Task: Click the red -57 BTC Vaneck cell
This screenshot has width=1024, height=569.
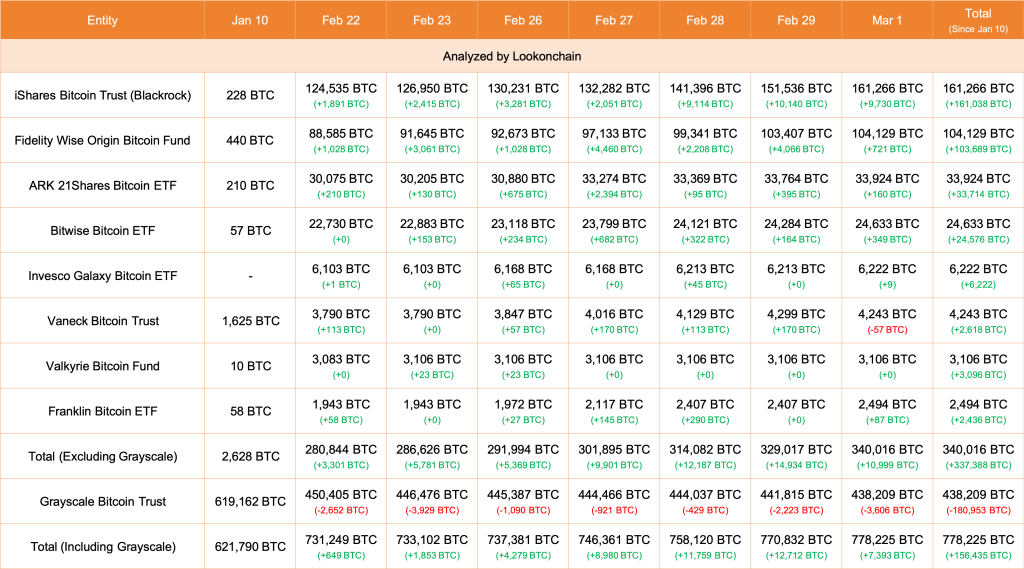Action: coord(887,330)
